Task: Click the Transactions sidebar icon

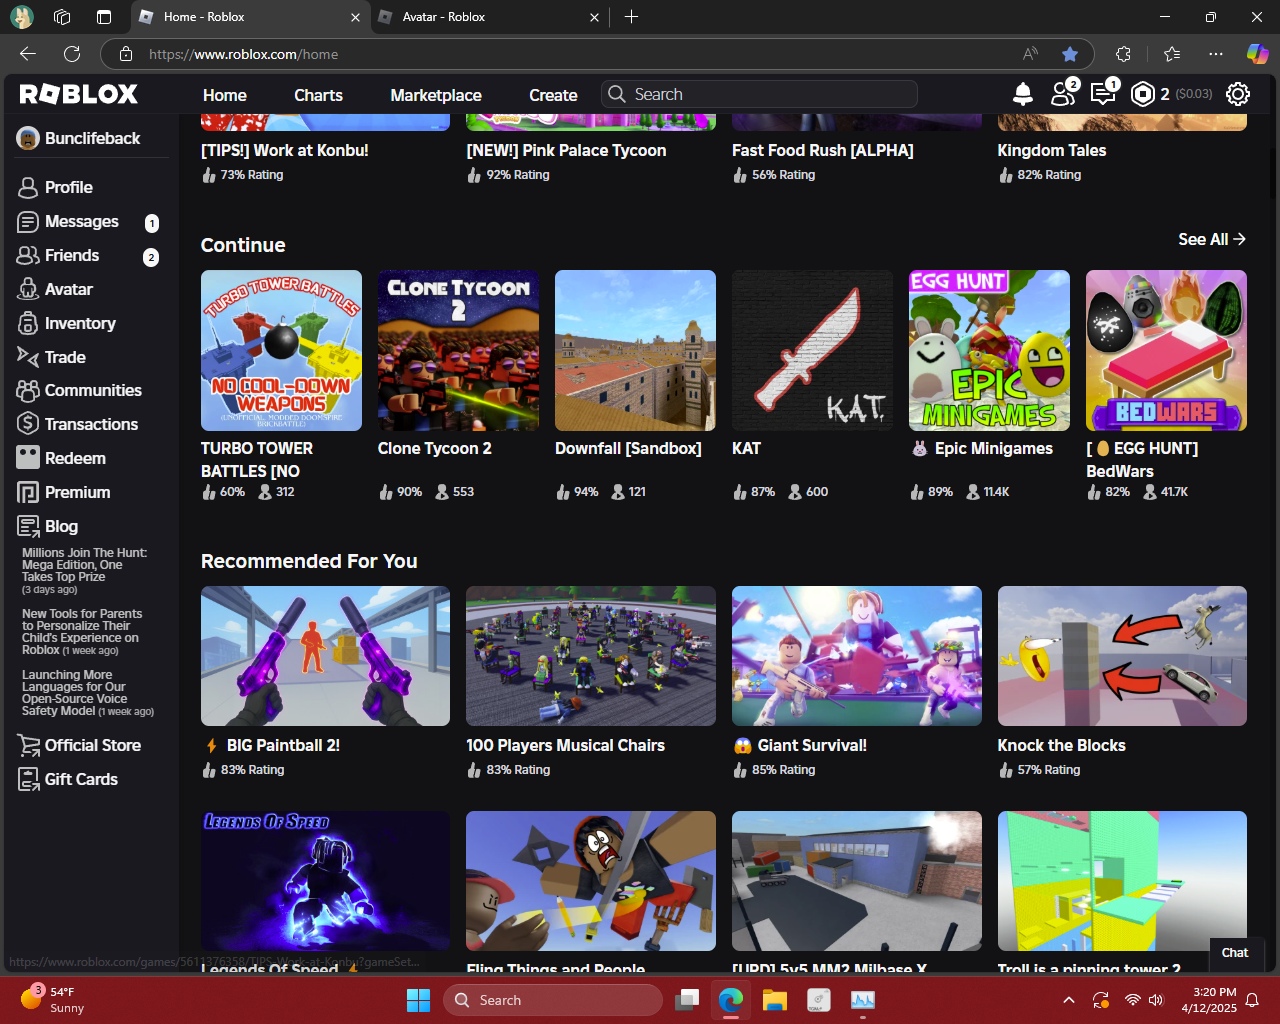Action: click(x=28, y=424)
